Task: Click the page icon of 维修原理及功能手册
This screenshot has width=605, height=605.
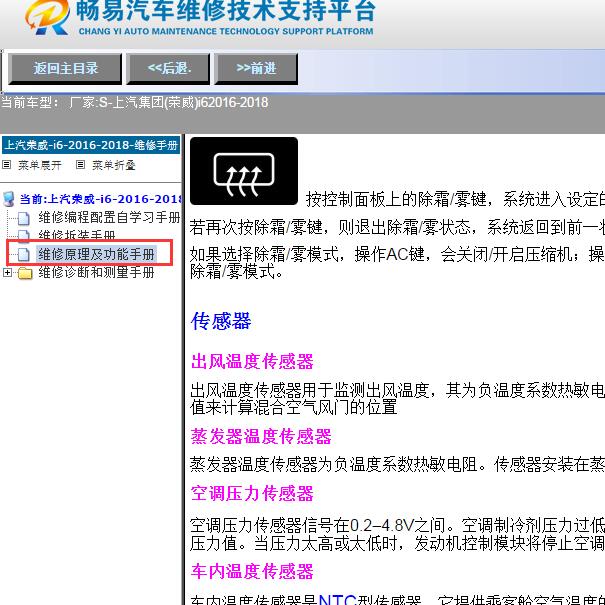Action: click(24, 254)
